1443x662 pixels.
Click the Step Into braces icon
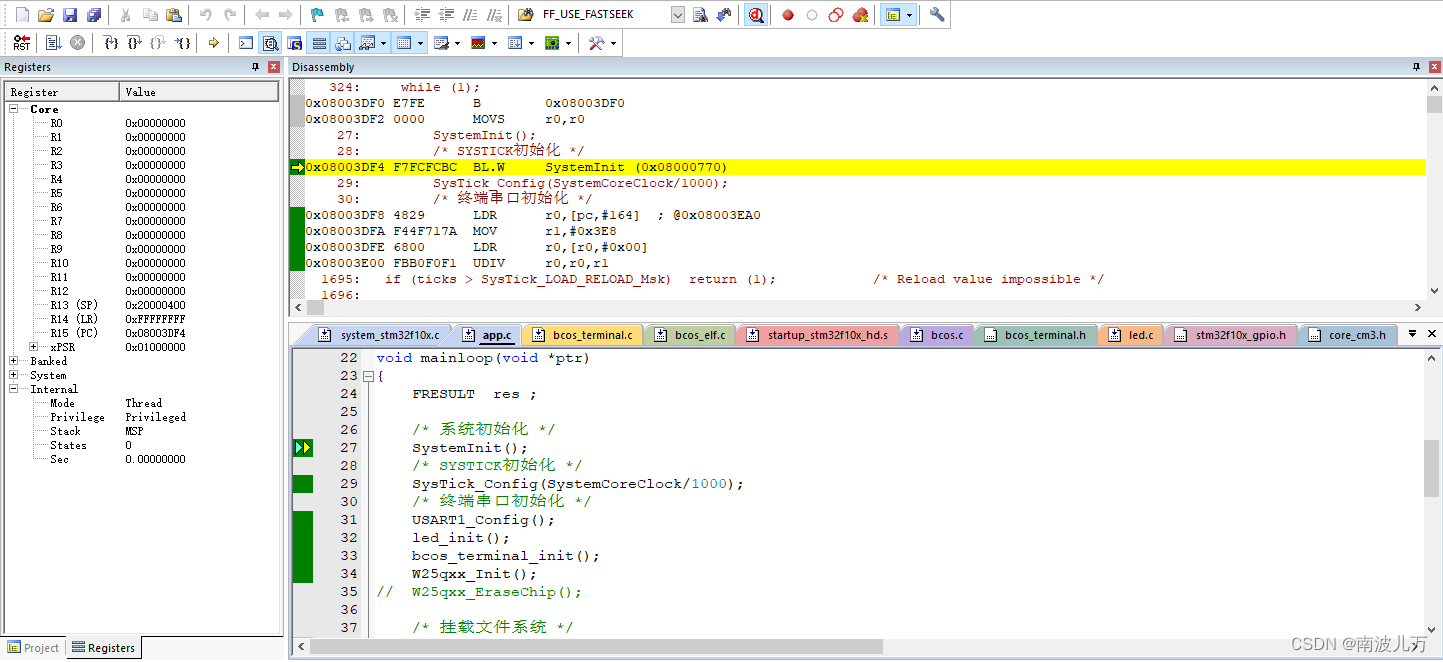coord(111,43)
